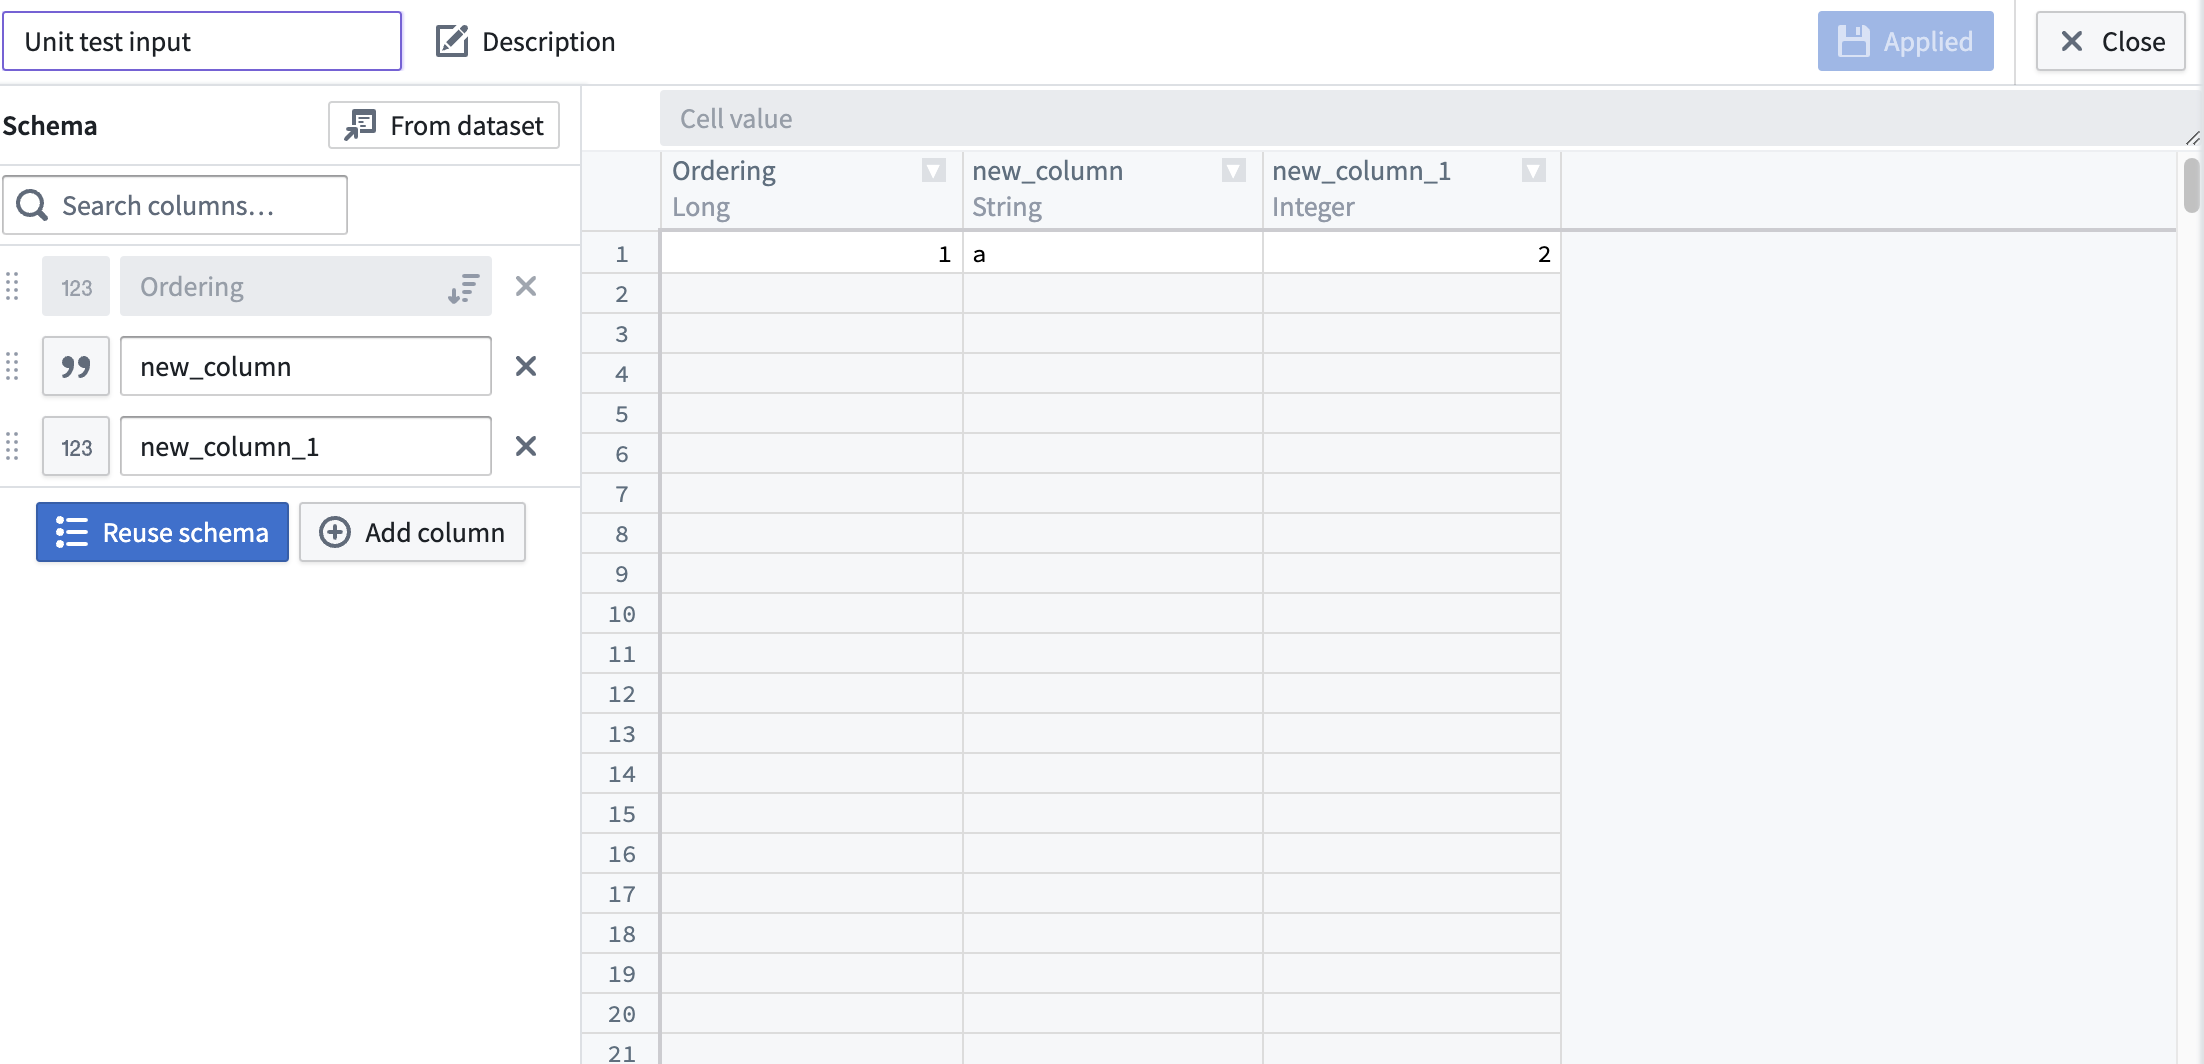Click the search magnifier icon
This screenshot has height=1064, width=2204.
32,205
